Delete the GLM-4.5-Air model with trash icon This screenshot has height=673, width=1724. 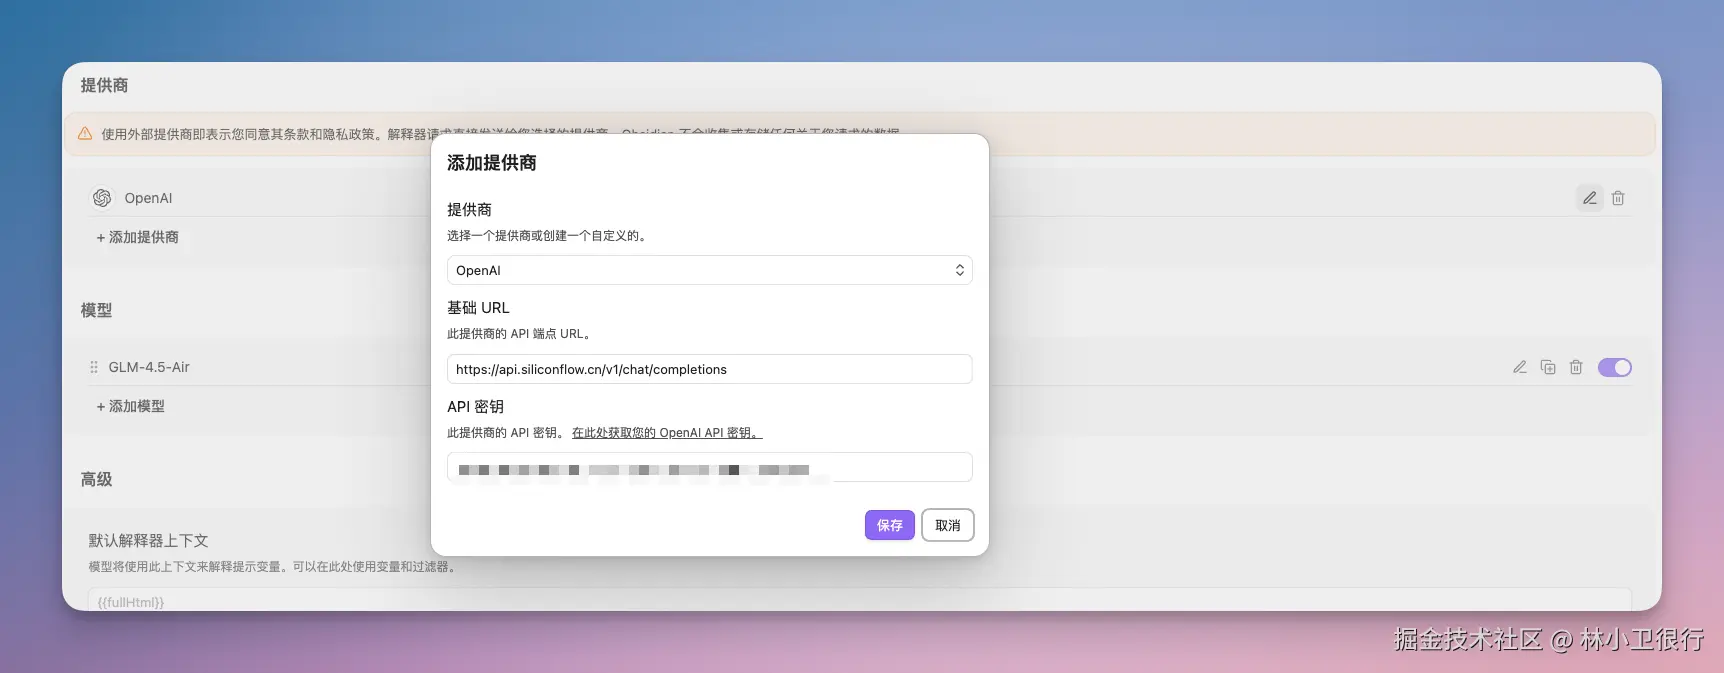click(x=1576, y=367)
